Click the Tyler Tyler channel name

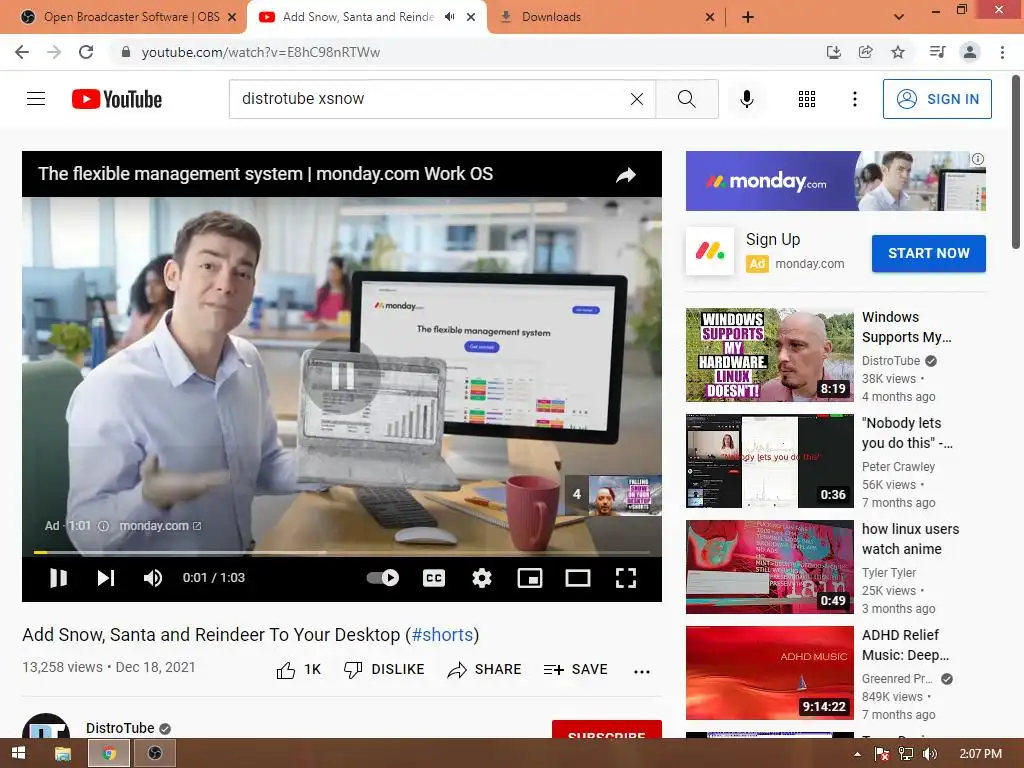coord(889,573)
